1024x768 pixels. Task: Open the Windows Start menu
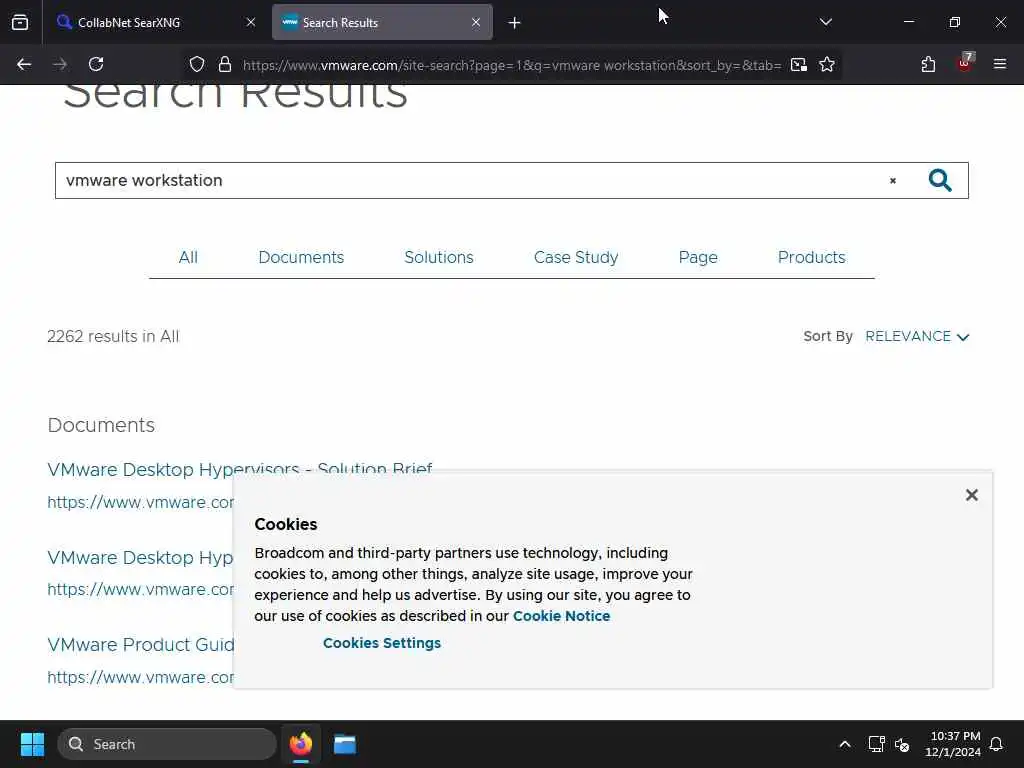(32, 744)
